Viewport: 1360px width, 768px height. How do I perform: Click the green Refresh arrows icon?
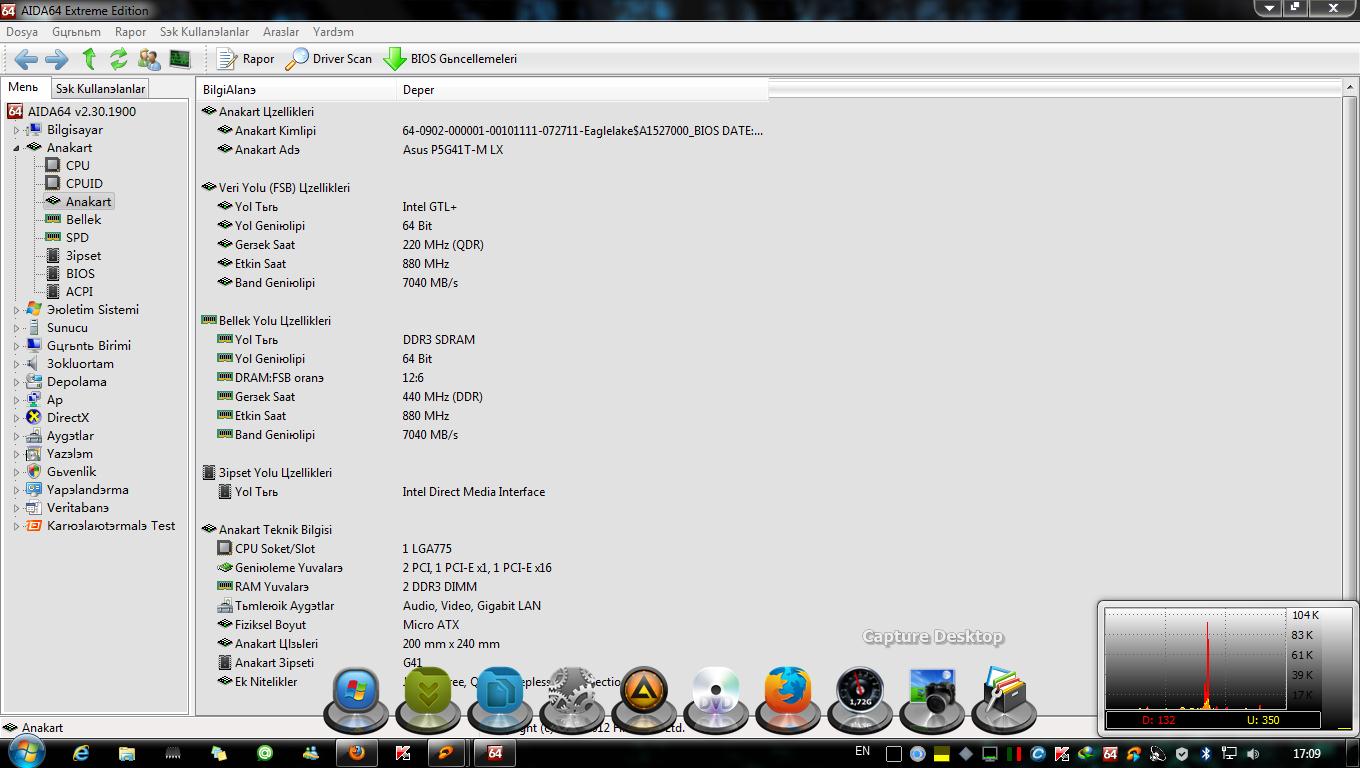tap(119, 59)
